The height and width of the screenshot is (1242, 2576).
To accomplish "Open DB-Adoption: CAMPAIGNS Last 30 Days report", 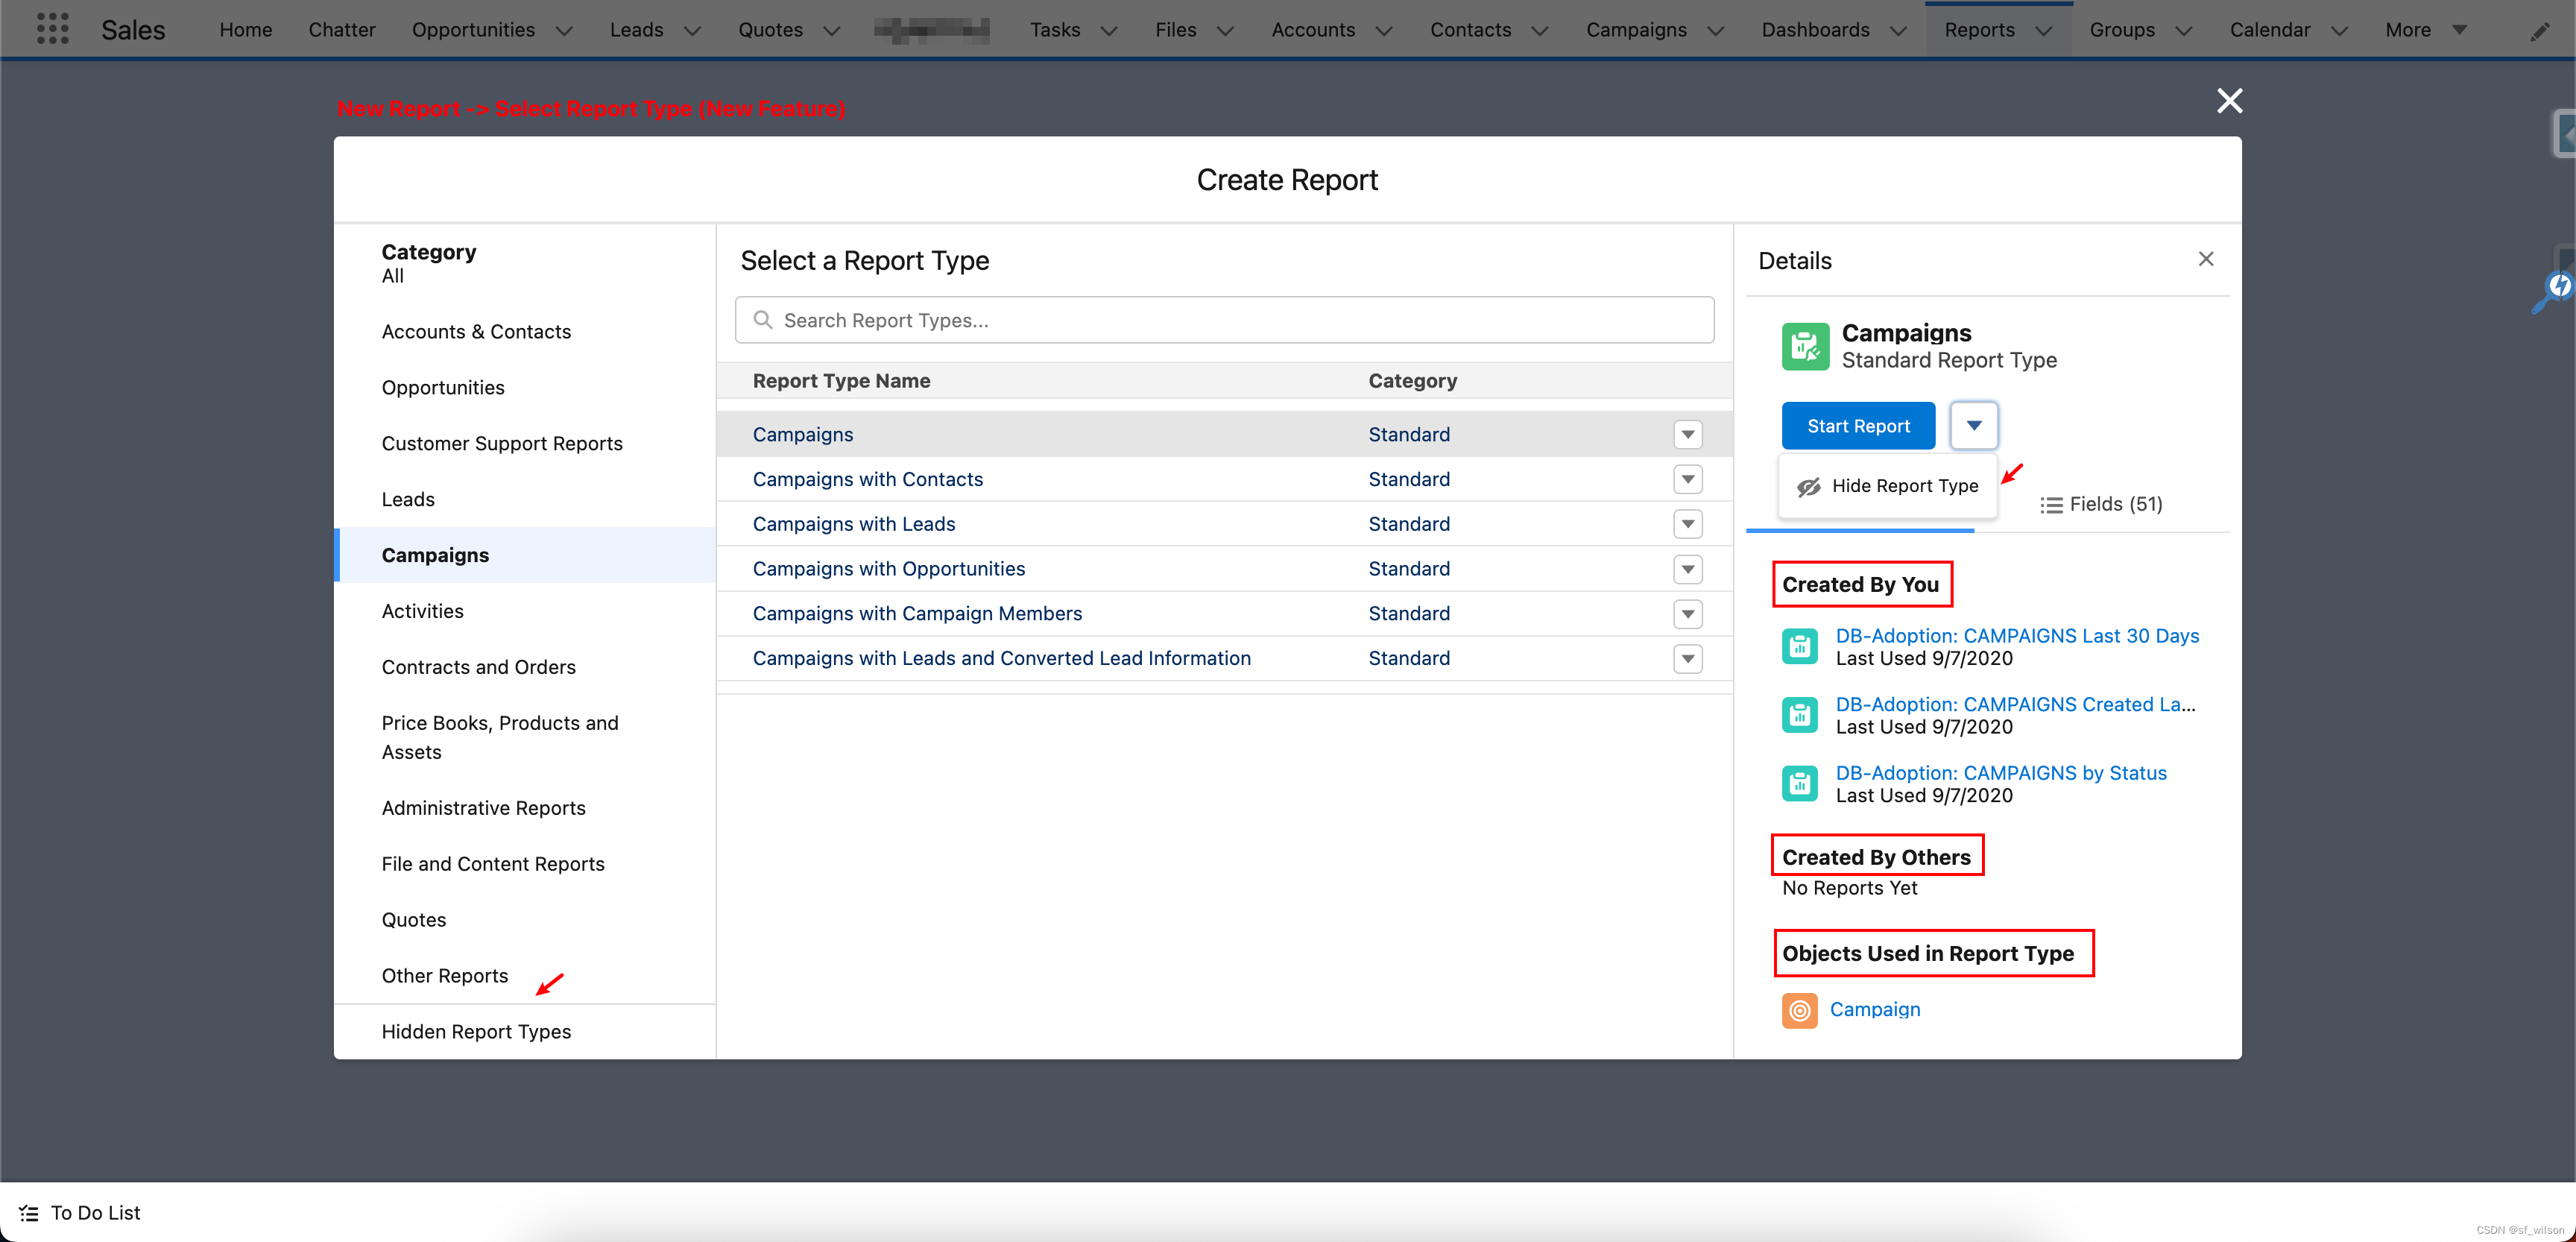I will 2017,636.
